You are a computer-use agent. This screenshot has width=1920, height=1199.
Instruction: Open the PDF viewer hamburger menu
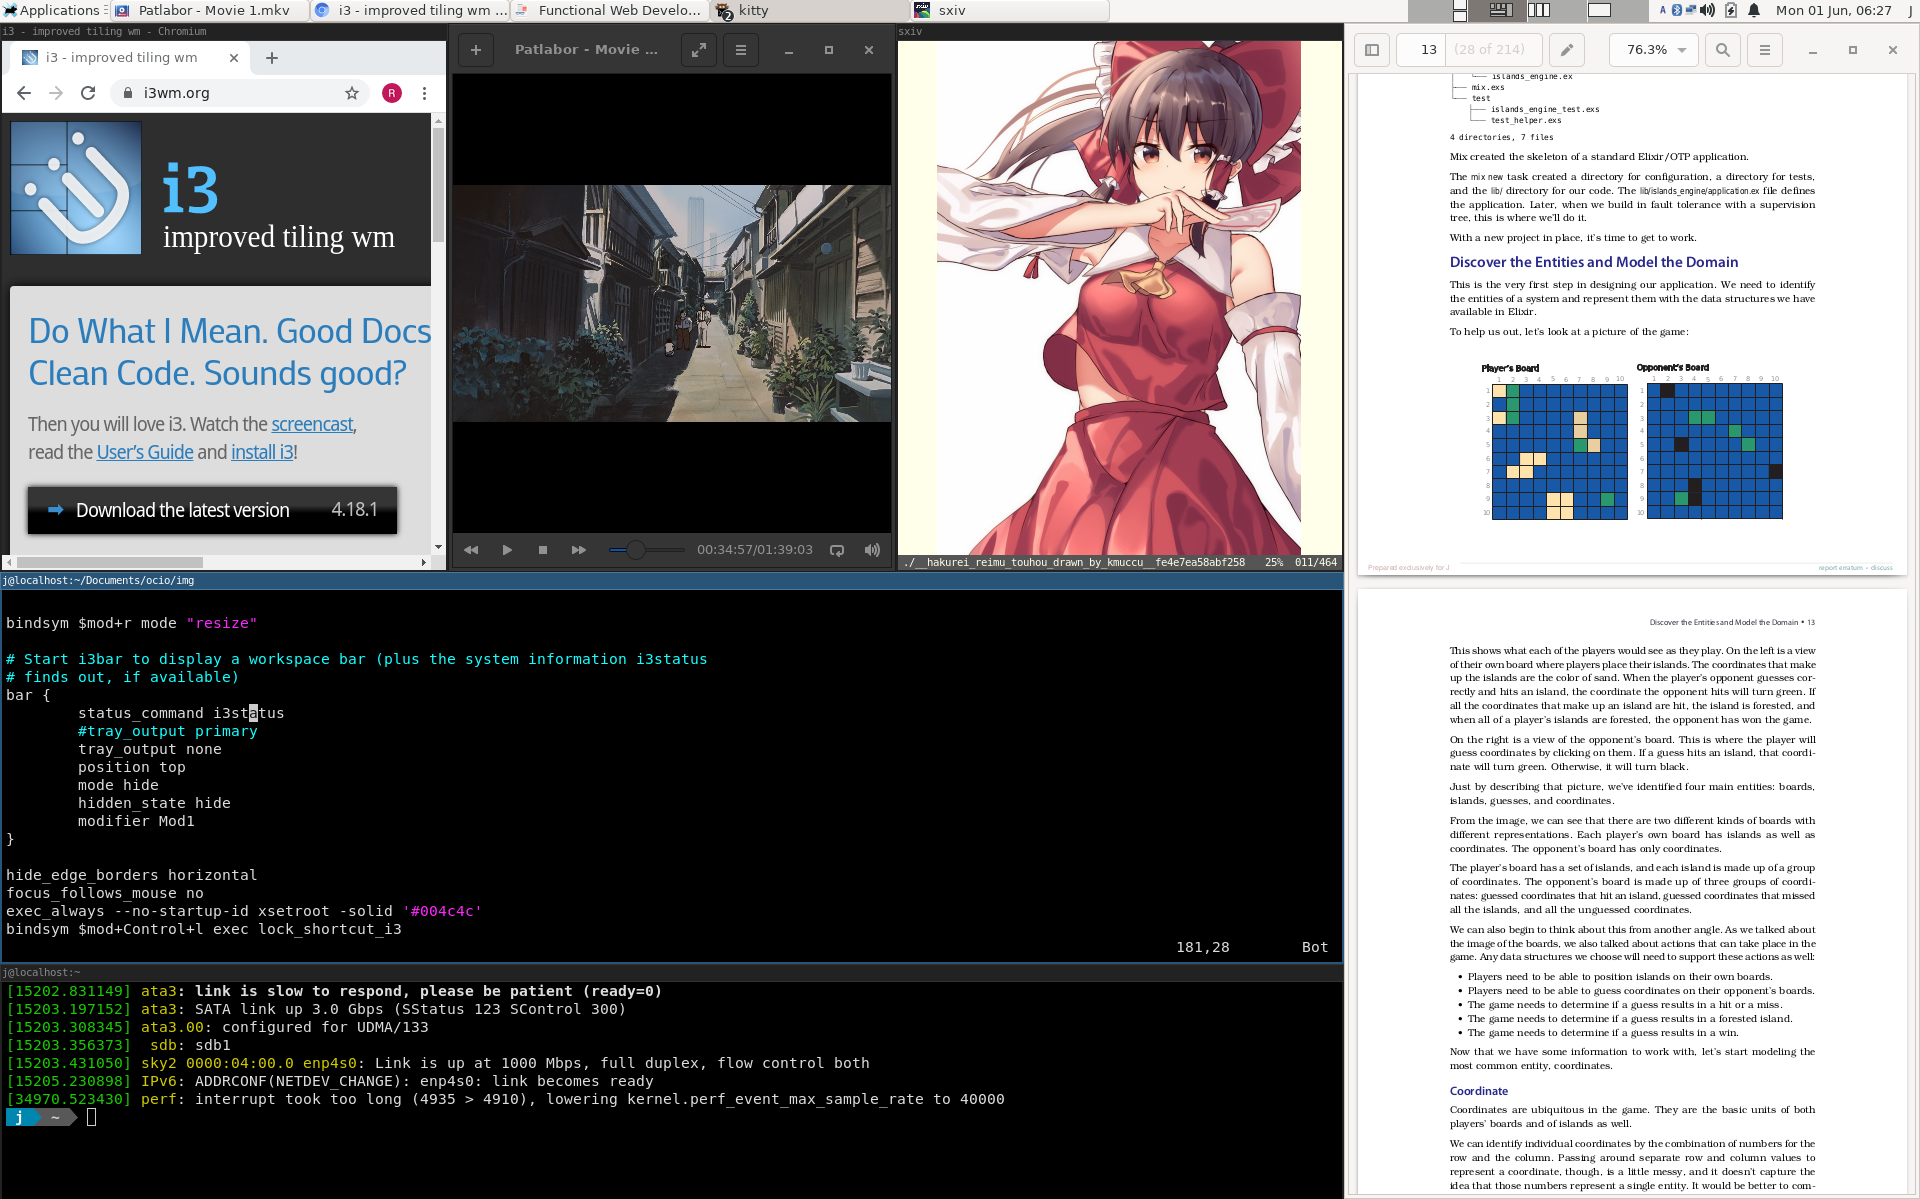point(1764,50)
